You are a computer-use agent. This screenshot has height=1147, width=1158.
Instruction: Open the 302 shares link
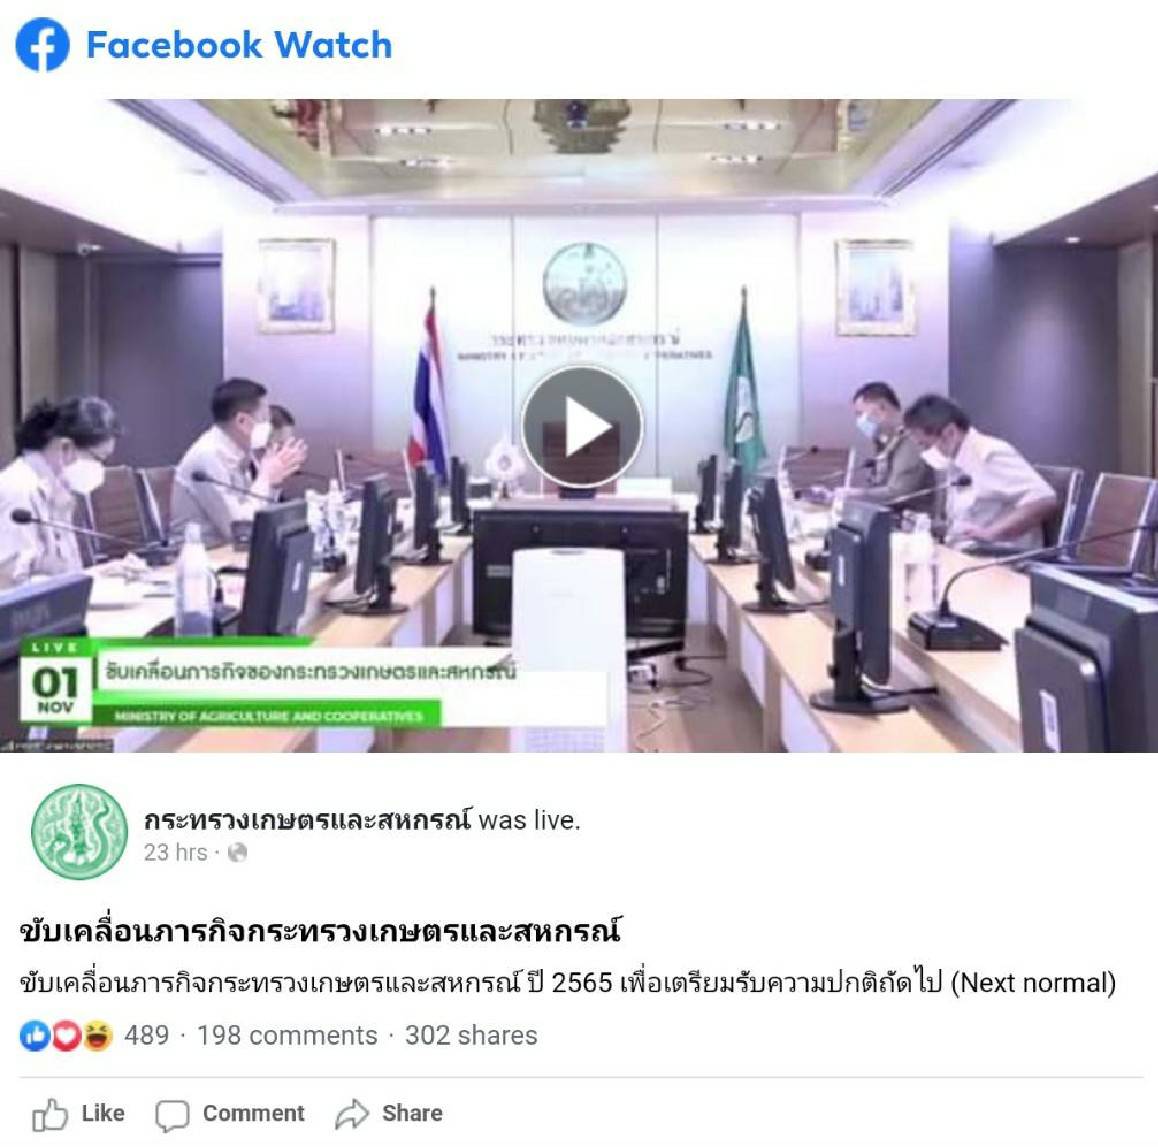click(x=471, y=1035)
